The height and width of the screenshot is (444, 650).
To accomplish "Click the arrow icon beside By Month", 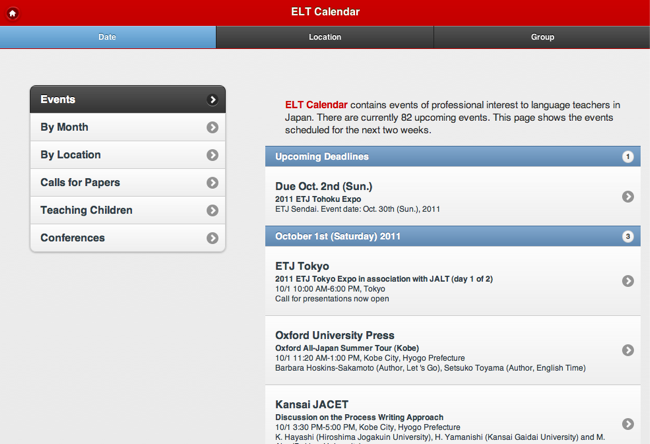I will pos(212,127).
